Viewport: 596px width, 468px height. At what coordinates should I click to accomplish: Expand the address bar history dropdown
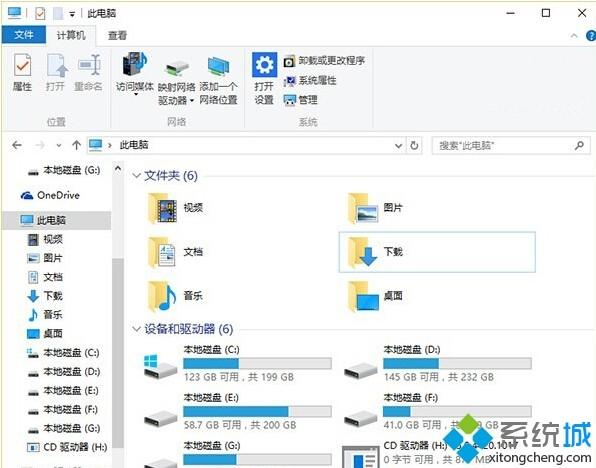point(398,145)
